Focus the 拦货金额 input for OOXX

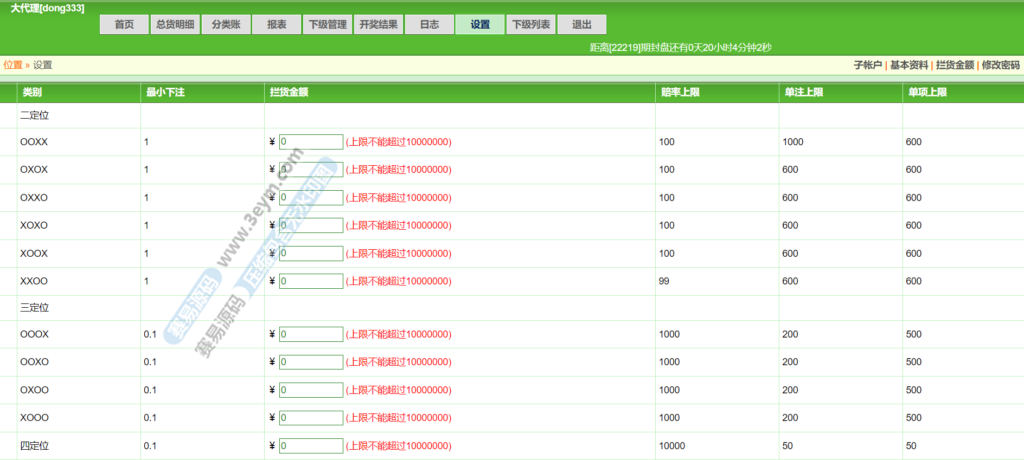[311, 142]
